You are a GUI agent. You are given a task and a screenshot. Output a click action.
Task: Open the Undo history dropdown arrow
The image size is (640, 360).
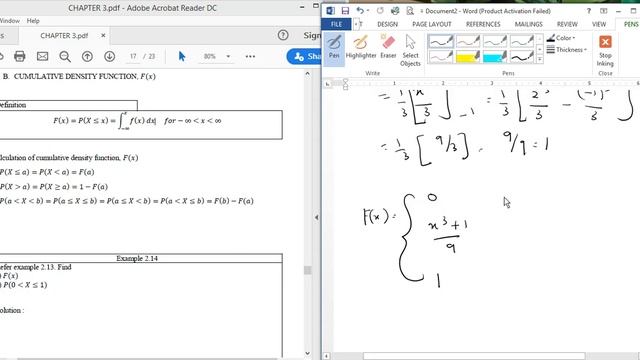[368, 11]
